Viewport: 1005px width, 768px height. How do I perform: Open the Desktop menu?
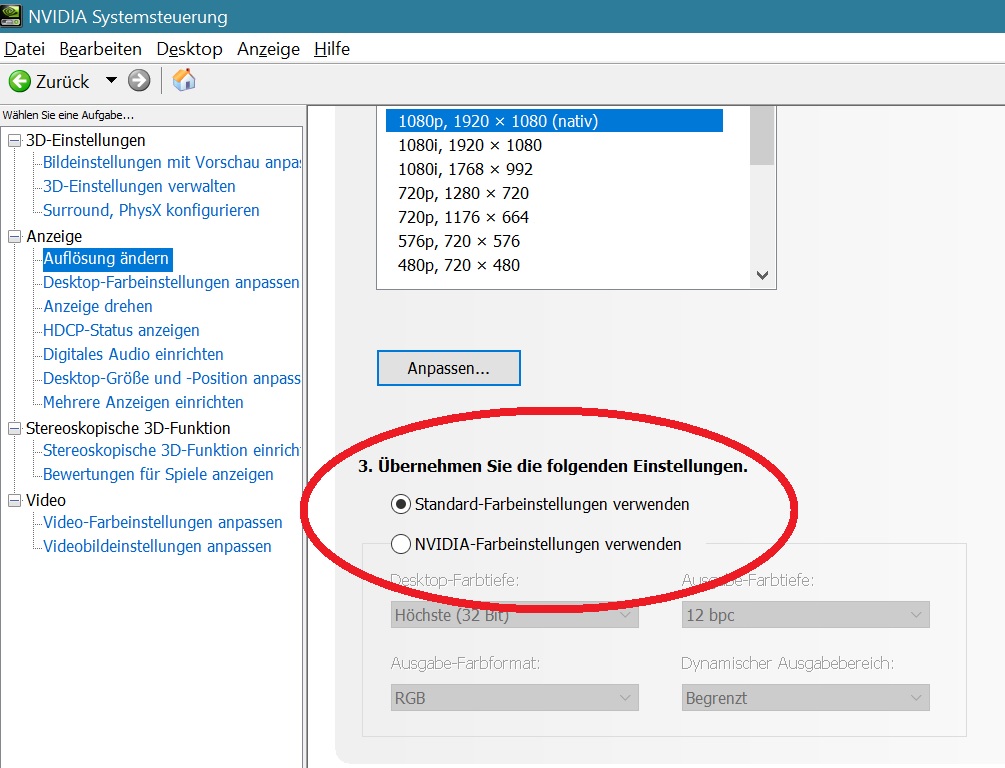click(x=189, y=49)
